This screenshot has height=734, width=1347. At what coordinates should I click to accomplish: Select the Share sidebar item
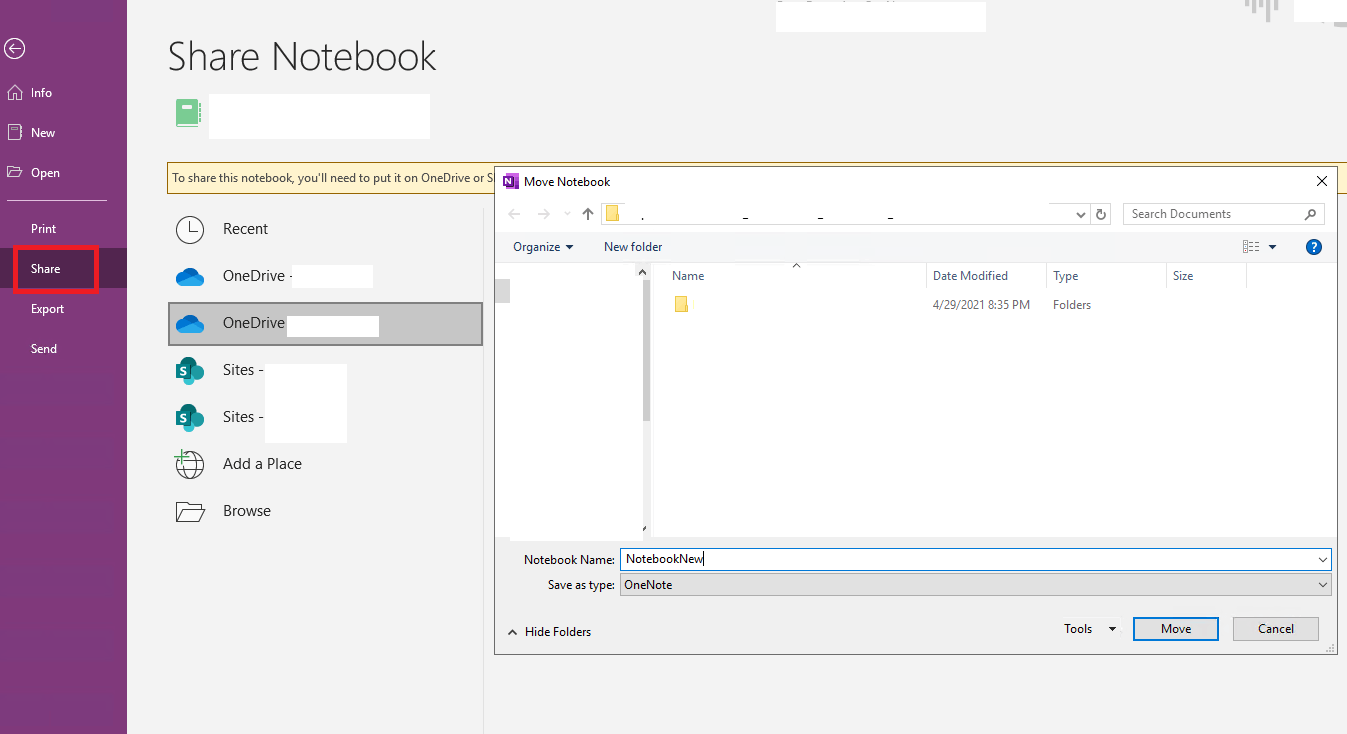pyautogui.click(x=63, y=269)
